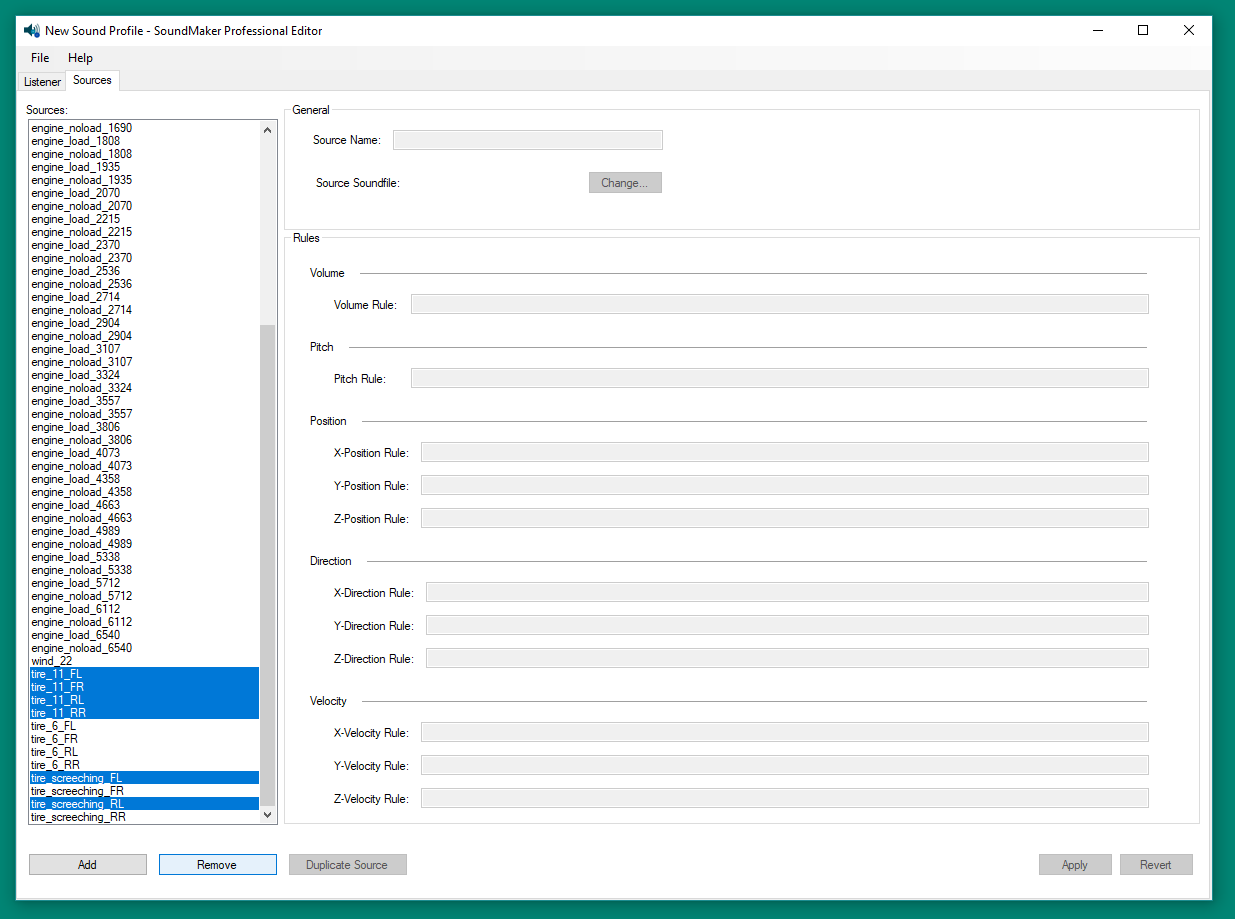Click the SoundMaker speaker icon in title bar
This screenshot has height=919, width=1235.
click(31, 30)
